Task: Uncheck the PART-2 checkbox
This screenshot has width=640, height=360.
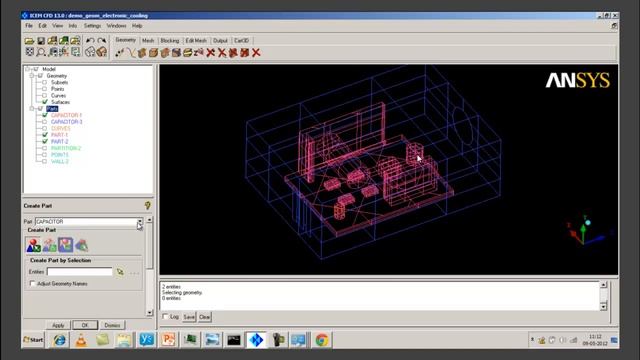Action: 44,141
